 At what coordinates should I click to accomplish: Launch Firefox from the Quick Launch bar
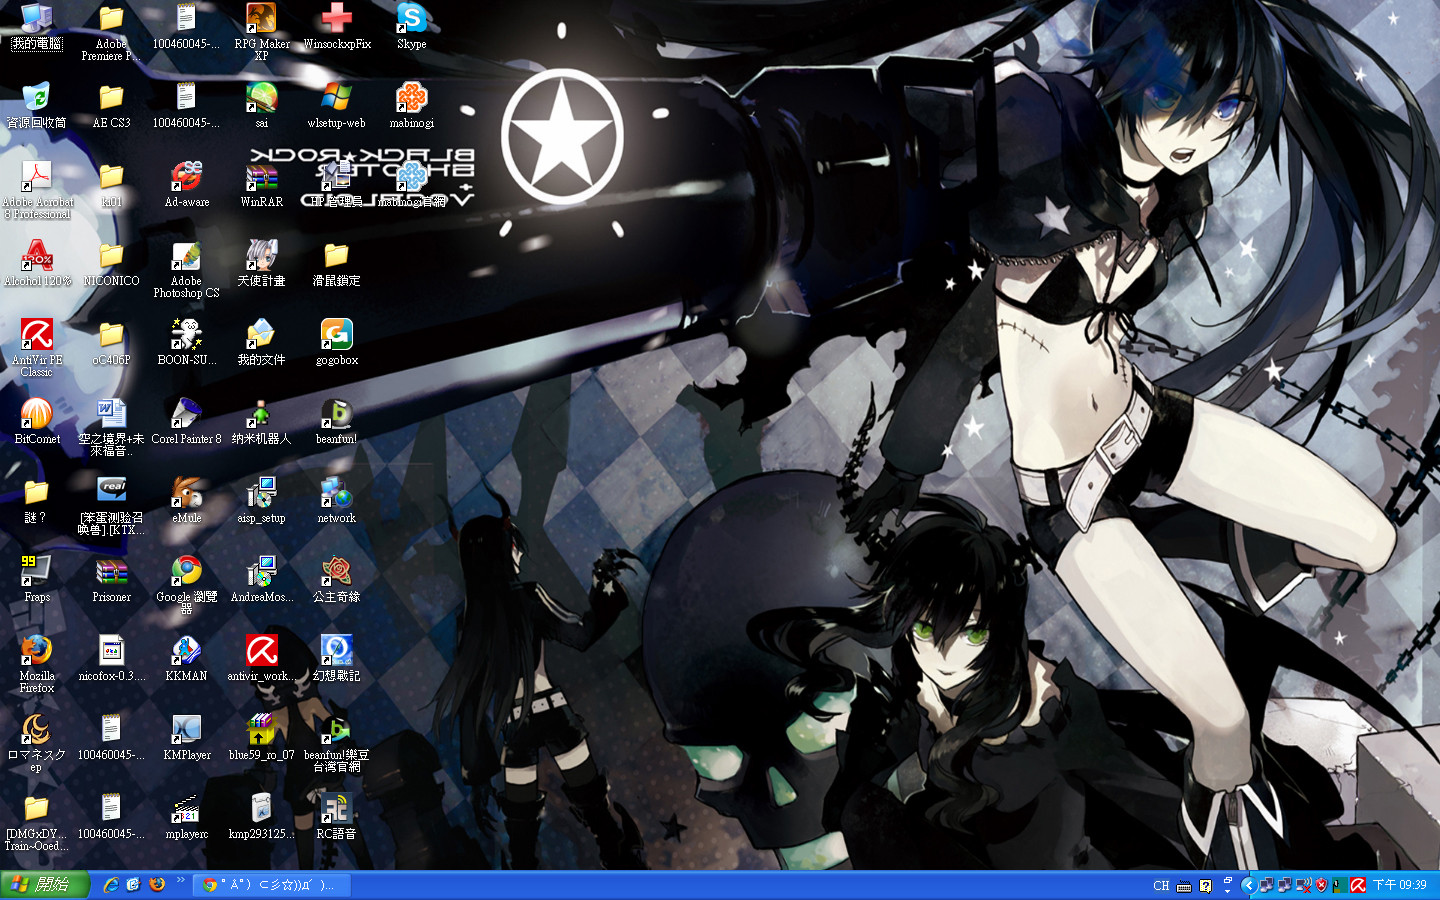[x=157, y=885]
